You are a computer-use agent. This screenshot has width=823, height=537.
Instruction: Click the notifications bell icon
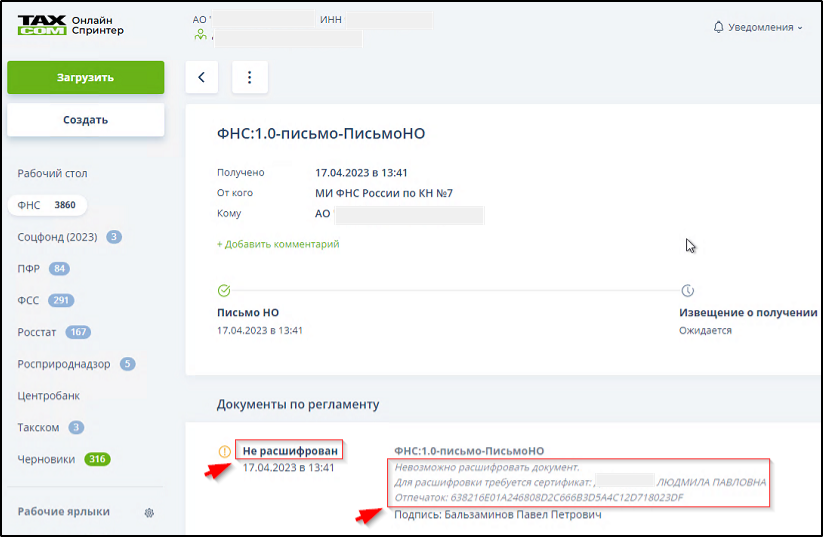click(718, 27)
